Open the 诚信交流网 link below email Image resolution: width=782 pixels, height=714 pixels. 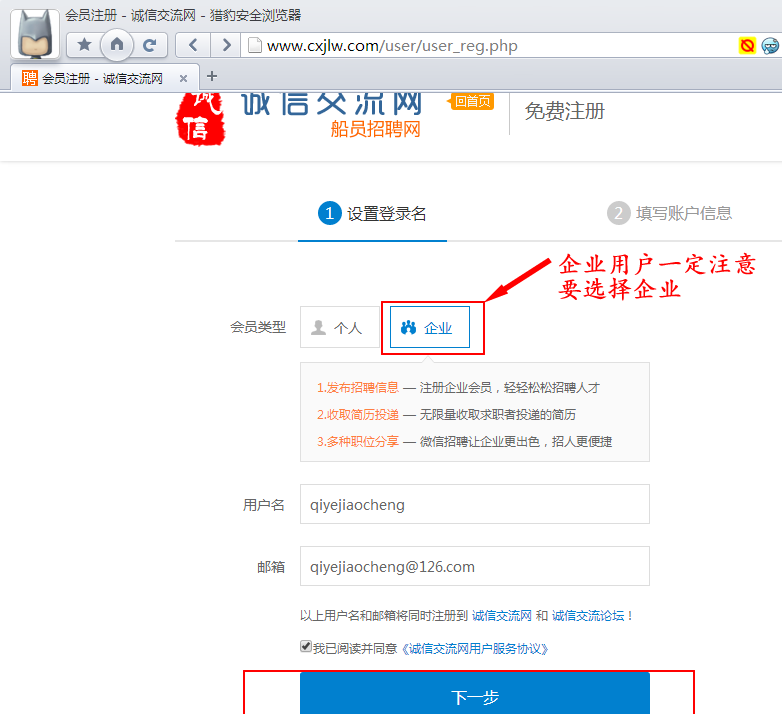502,616
